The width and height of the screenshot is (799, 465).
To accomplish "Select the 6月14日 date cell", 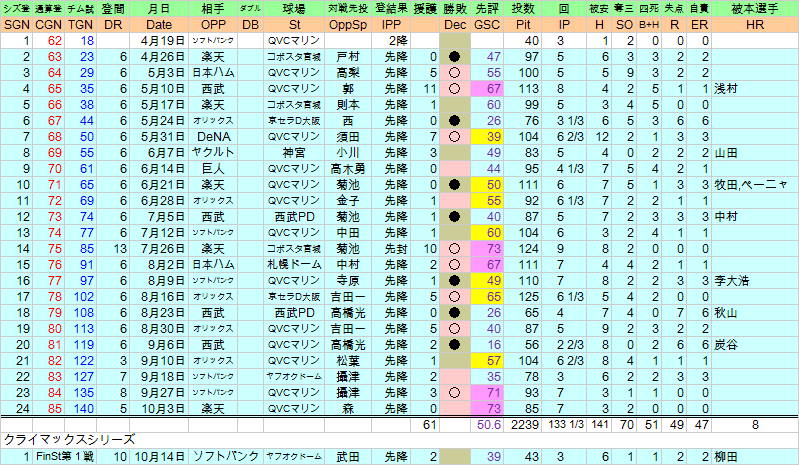I will [158, 169].
